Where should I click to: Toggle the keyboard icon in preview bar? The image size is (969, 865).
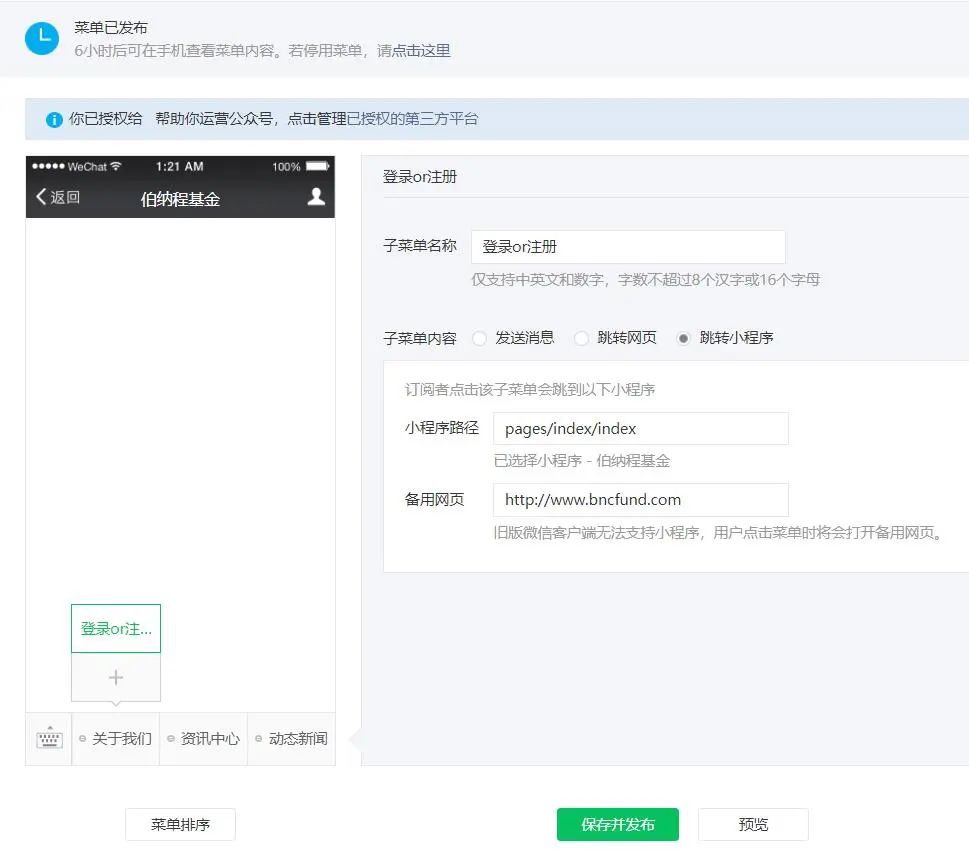click(49, 738)
